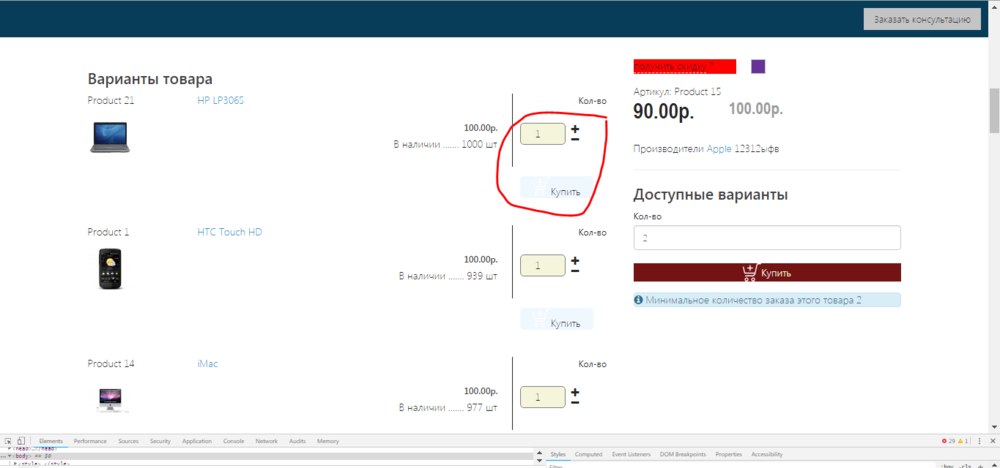
Task: Increase HTC Touch HD quantity with plus
Action: 575,260
